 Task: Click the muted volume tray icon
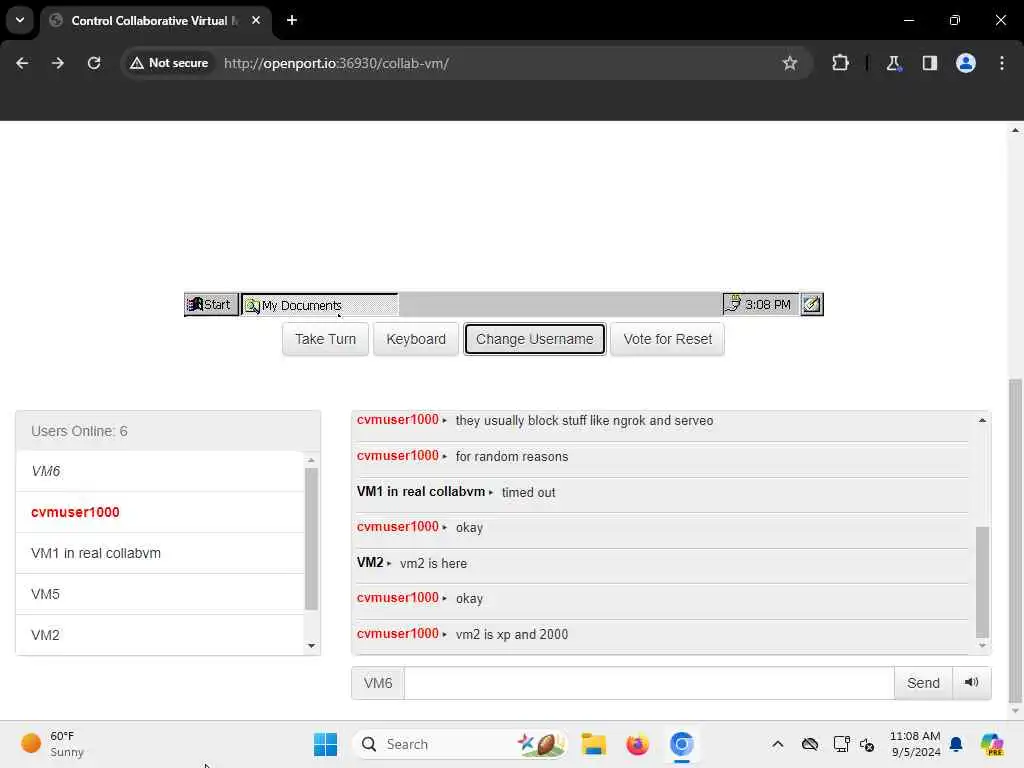click(867, 744)
